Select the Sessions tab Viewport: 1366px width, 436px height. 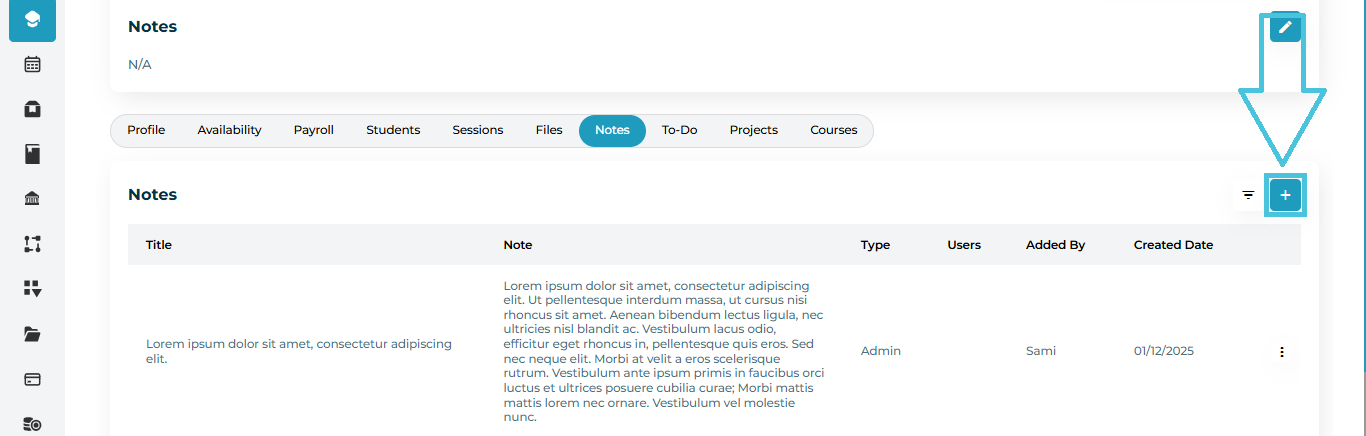pos(477,130)
